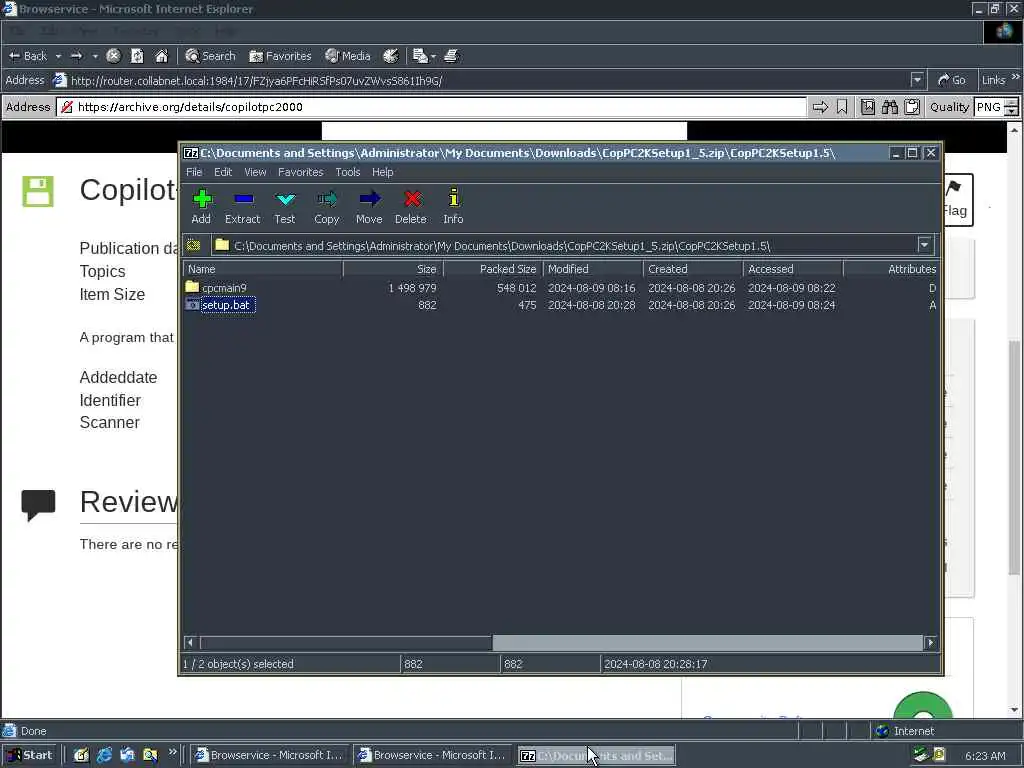The height and width of the screenshot is (768, 1024).
Task: Click the IE Stop button
Action: pos(113,56)
